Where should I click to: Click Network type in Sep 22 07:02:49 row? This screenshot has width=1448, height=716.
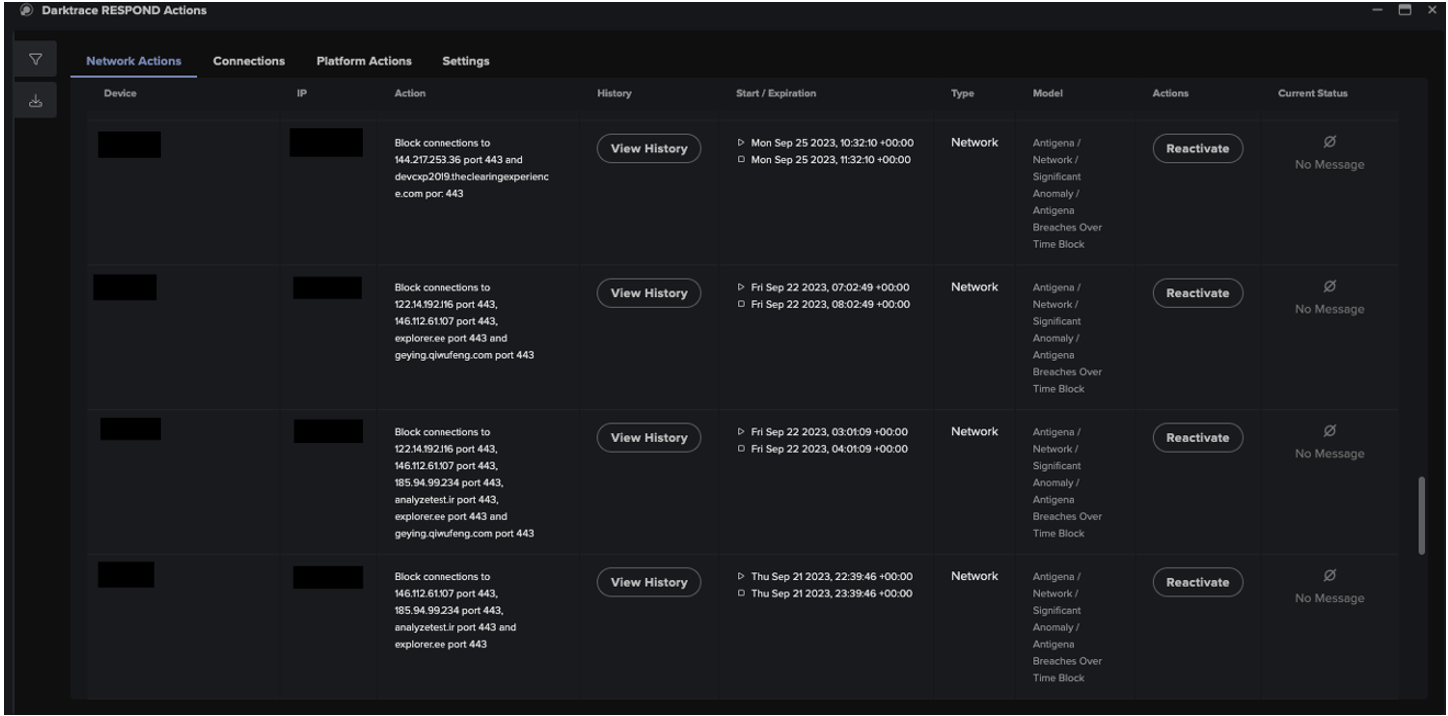pos(974,287)
